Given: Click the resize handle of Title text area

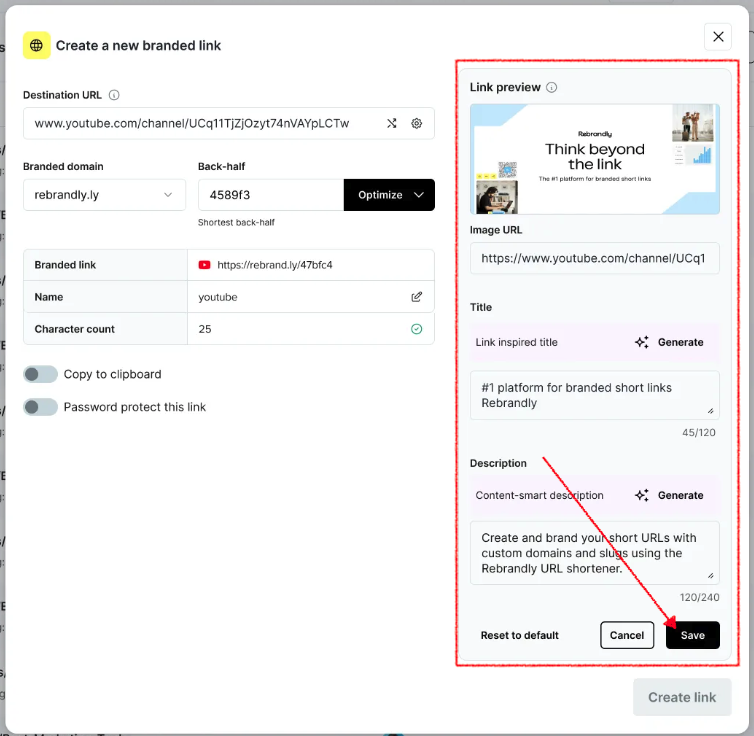Looking at the screenshot, I should click(711, 411).
